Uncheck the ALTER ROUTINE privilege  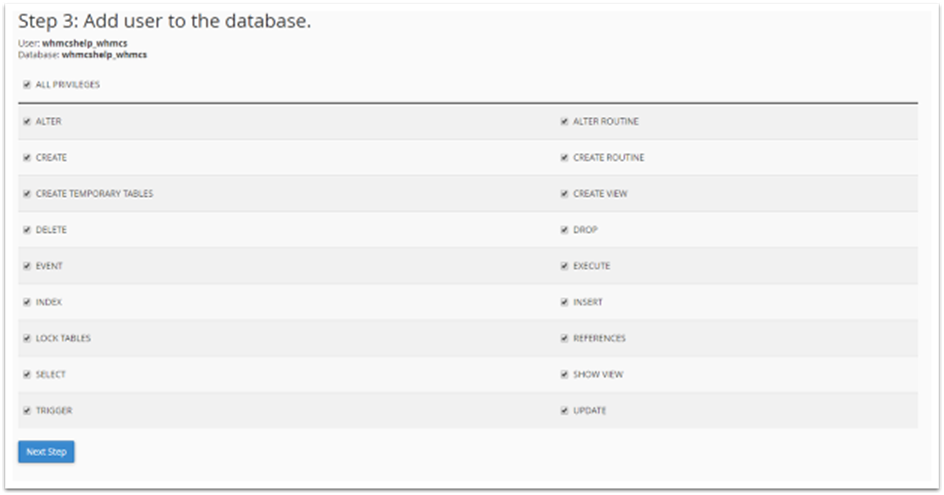coord(564,122)
